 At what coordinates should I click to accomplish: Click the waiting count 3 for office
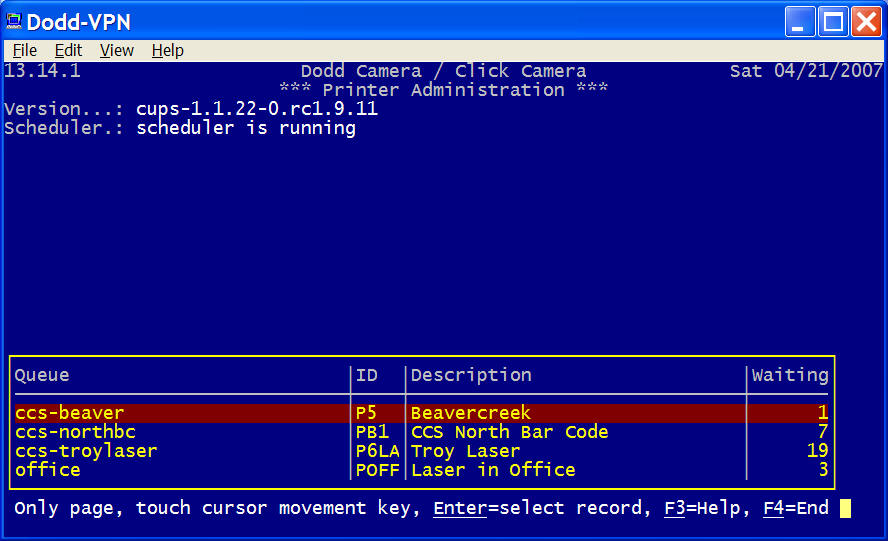pos(823,470)
